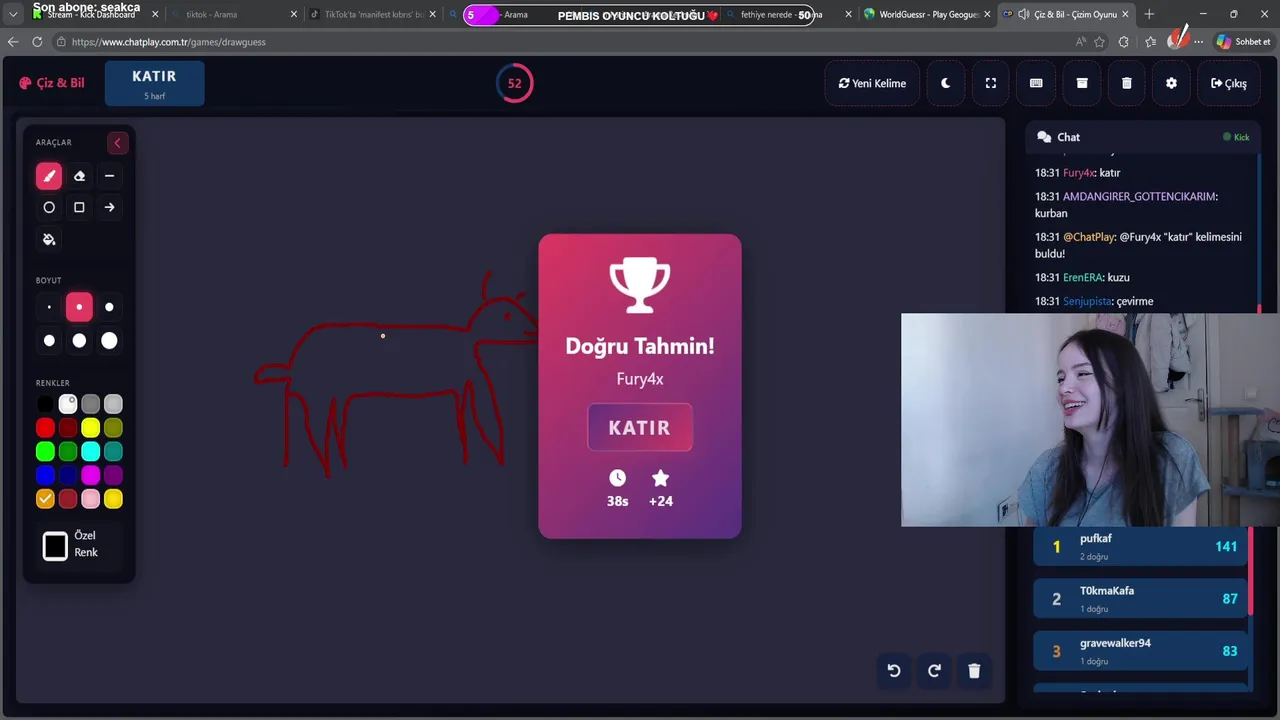Clear canvas with bottom trash icon

coord(974,671)
